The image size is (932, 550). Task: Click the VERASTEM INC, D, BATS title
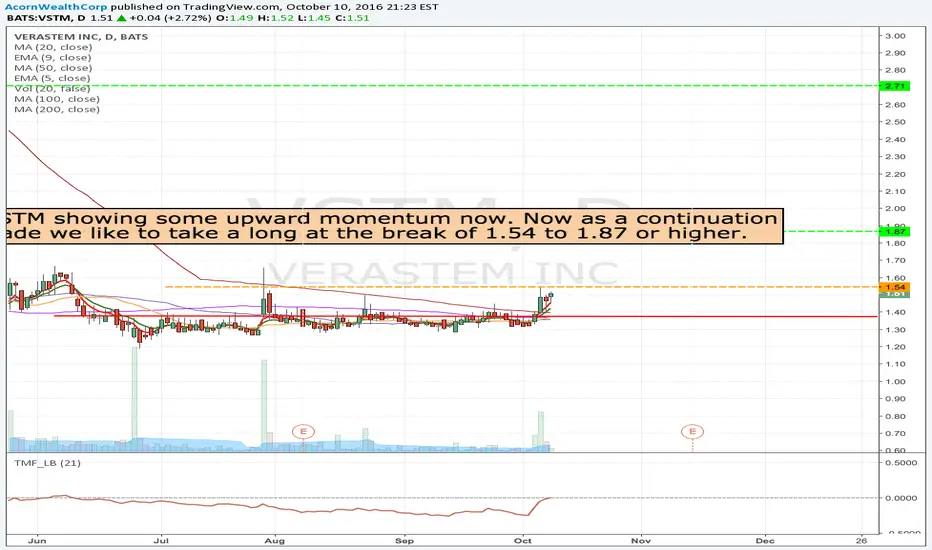[81, 36]
